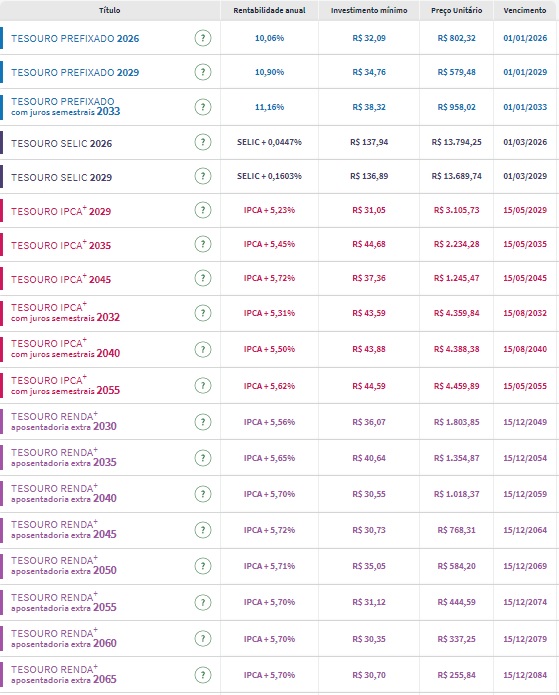Click the Vencimento column header
Screen dimensions: 559x695
[x=525, y=10]
